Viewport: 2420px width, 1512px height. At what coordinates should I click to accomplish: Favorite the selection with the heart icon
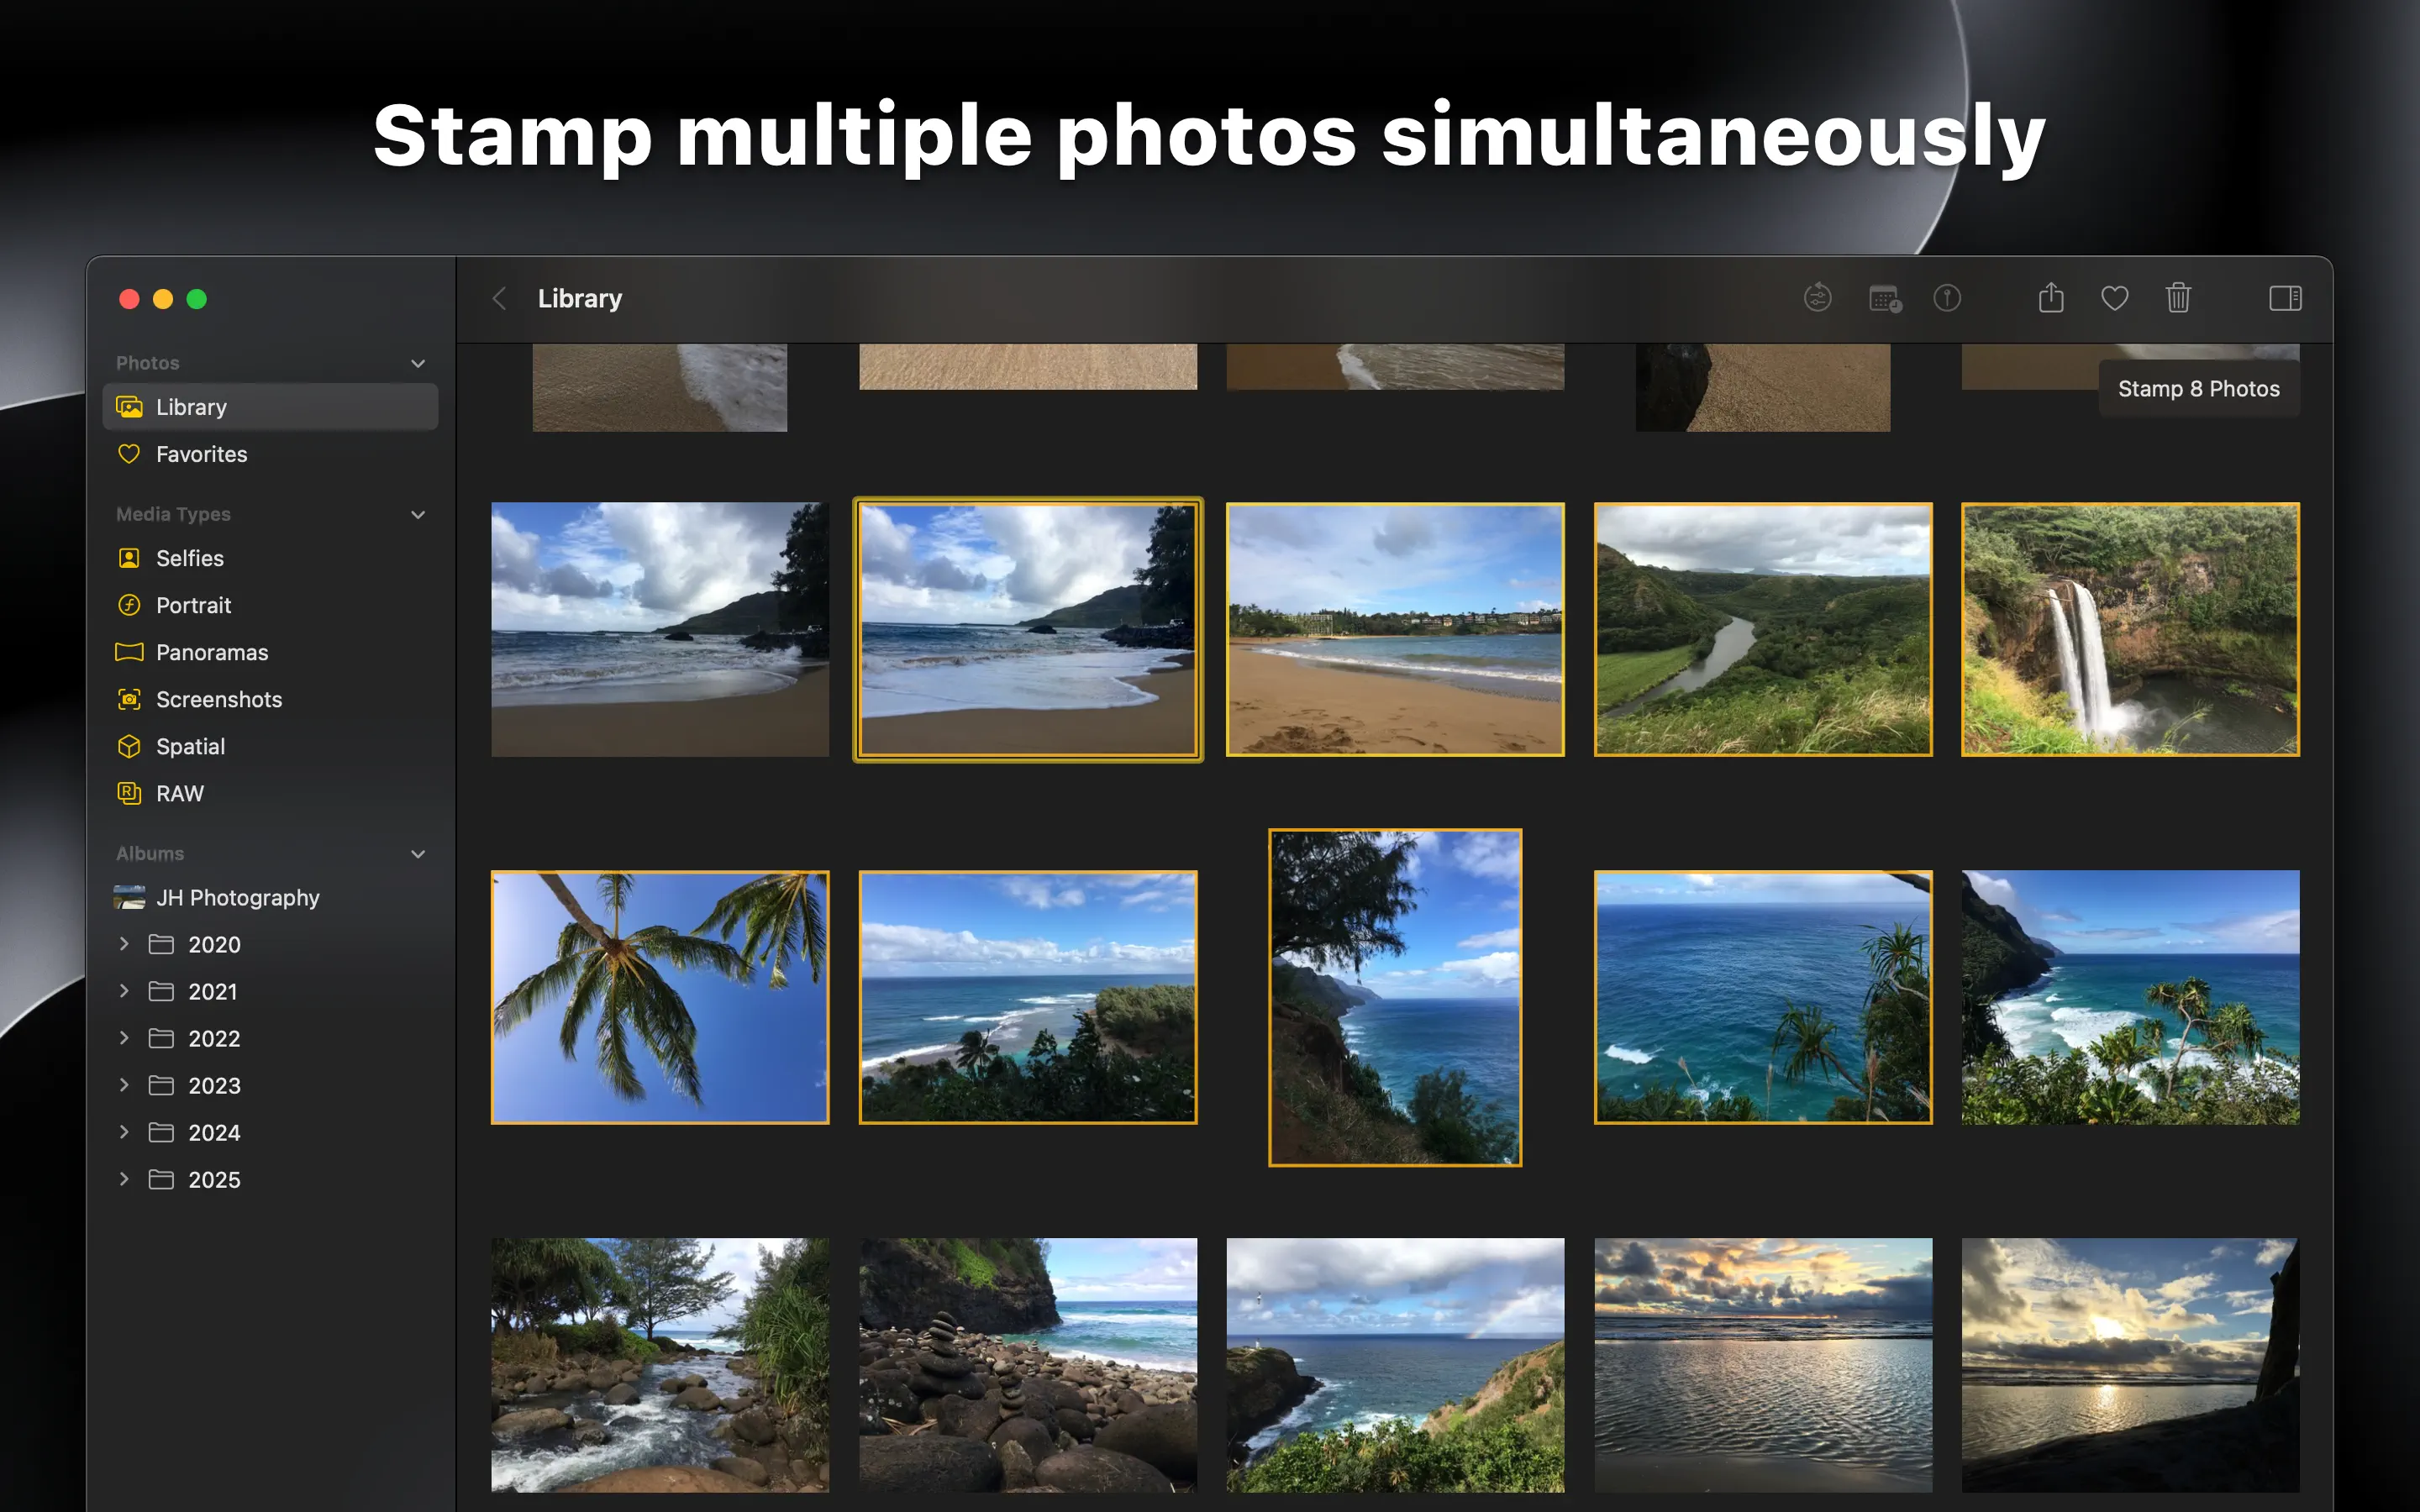[2114, 298]
